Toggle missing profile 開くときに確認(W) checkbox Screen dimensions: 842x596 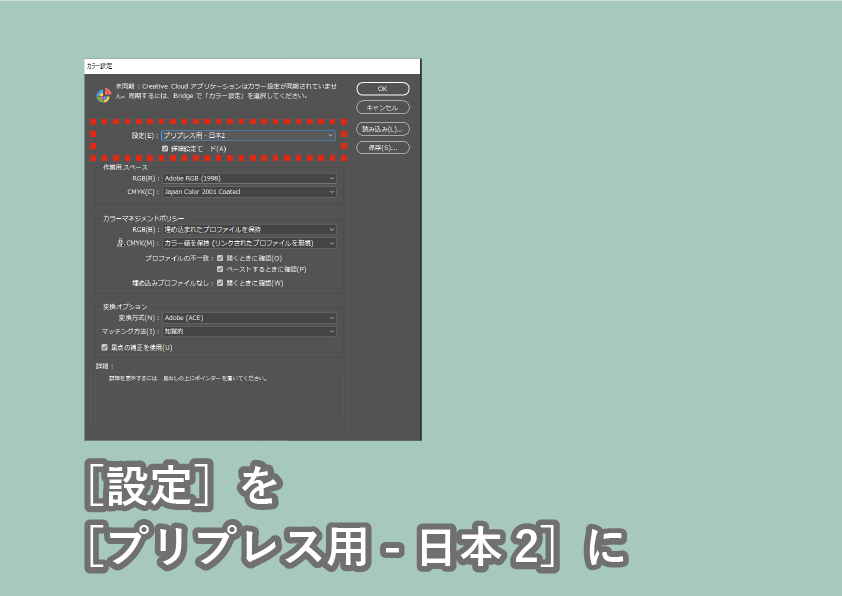pyautogui.click(x=220, y=283)
